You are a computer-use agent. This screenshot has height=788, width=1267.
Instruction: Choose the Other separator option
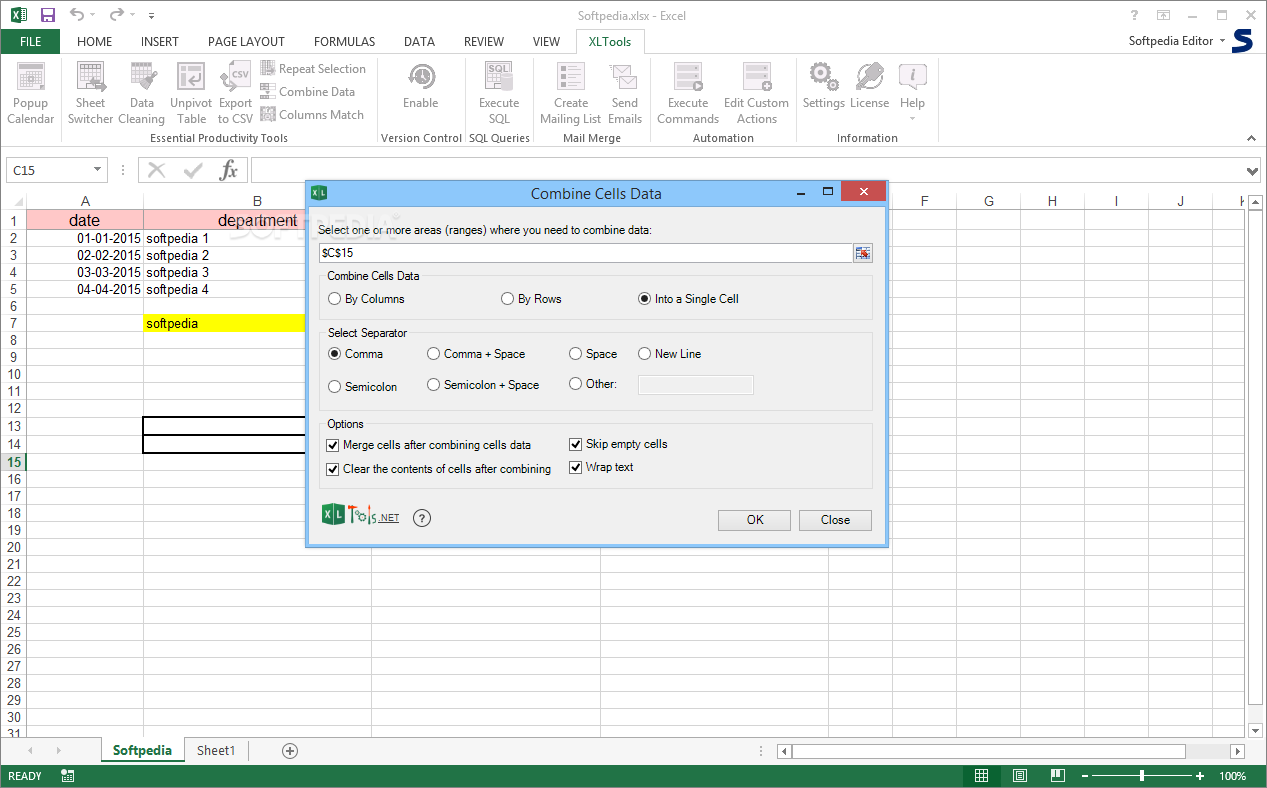(x=593, y=384)
